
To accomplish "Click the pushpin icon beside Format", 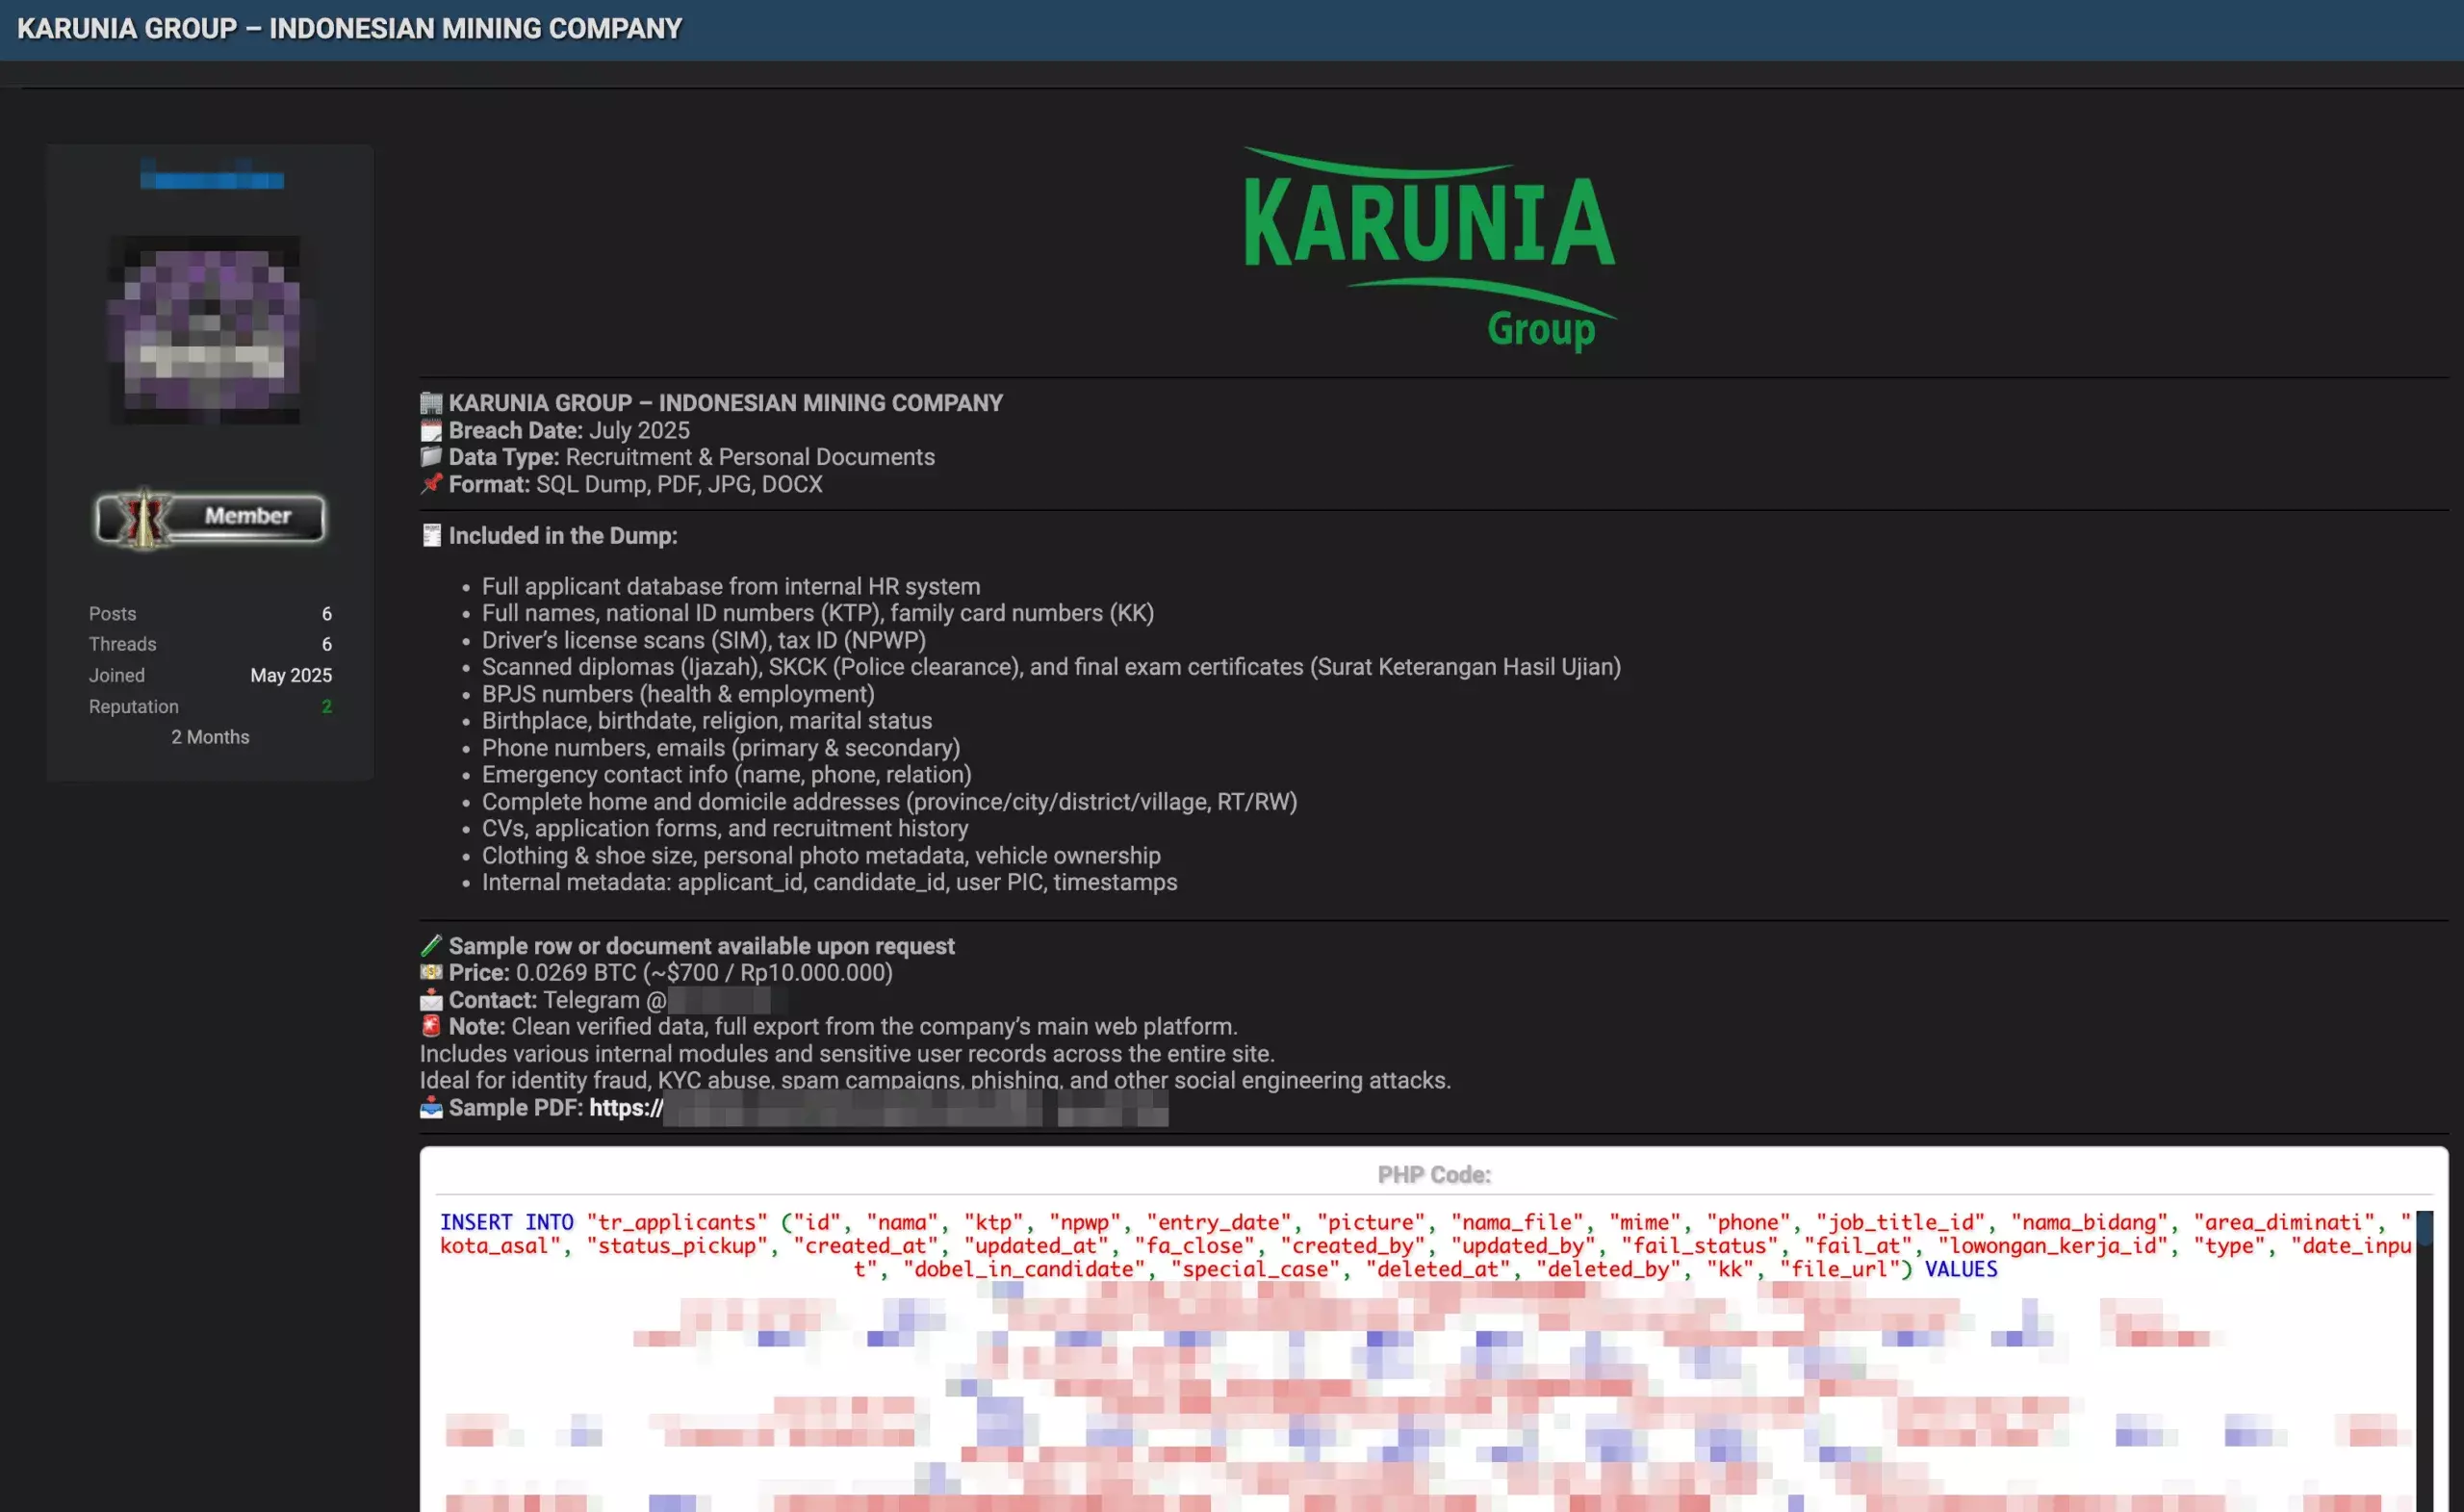I will click(431, 484).
